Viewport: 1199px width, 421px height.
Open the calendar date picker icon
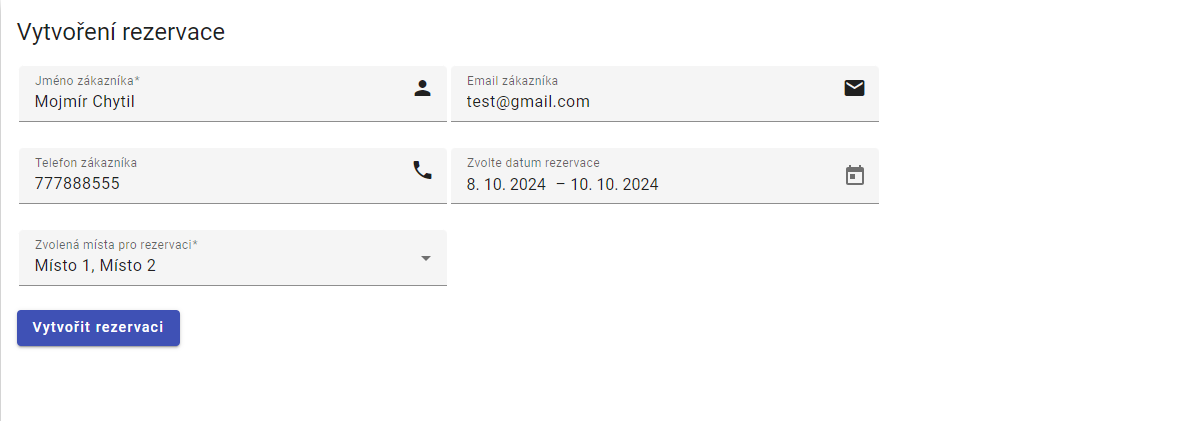pos(854,175)
